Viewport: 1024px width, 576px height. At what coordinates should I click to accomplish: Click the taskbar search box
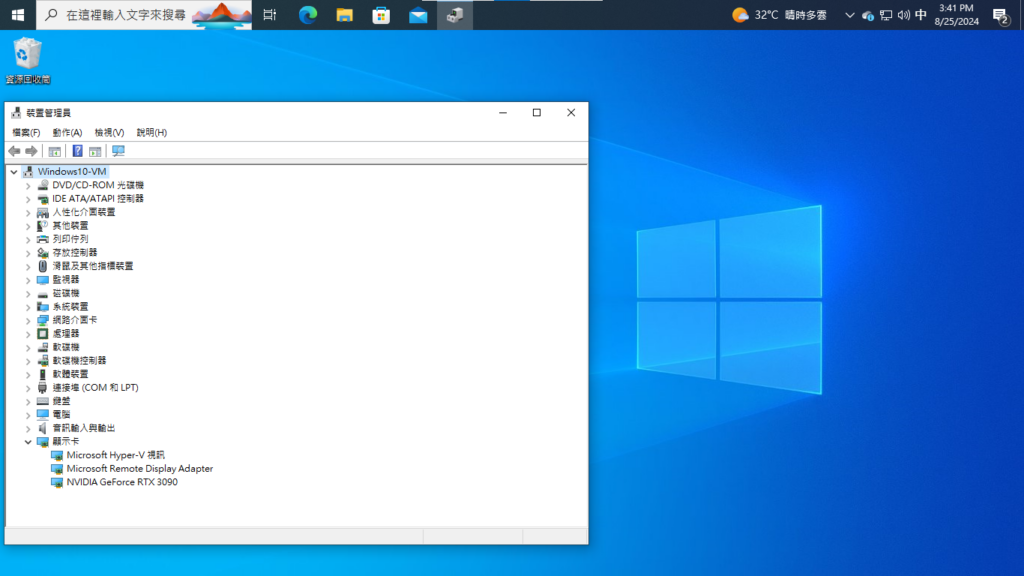(144, 15)
